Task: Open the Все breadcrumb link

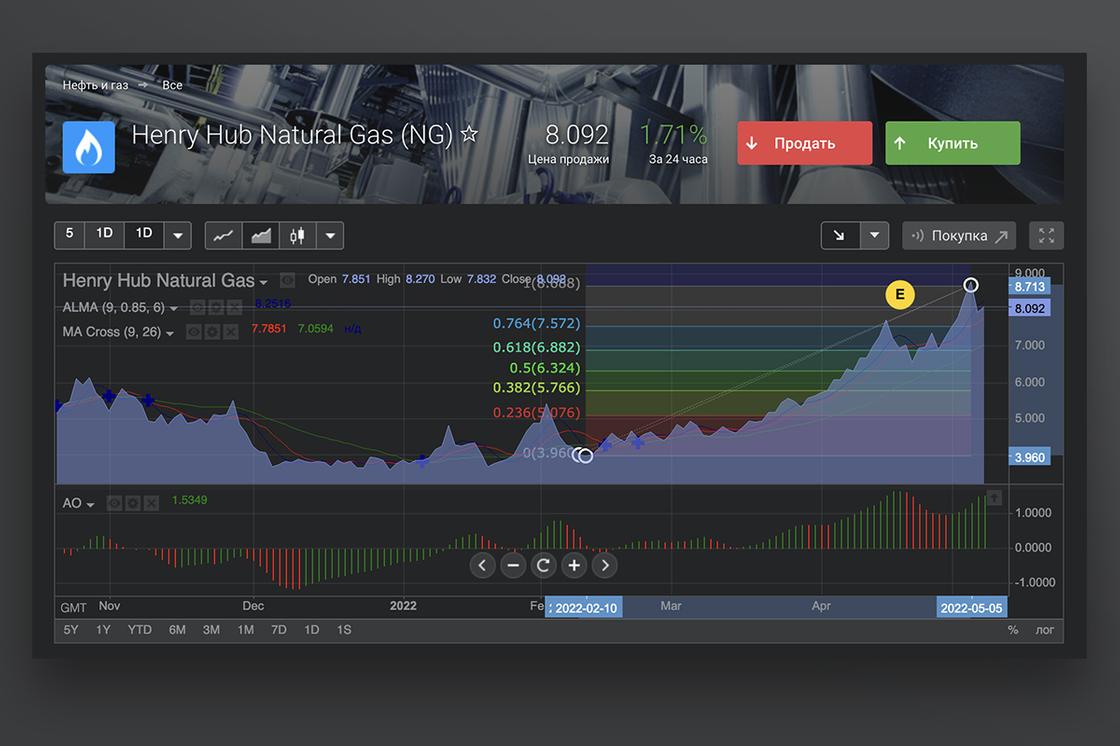Action: (172, 85)
